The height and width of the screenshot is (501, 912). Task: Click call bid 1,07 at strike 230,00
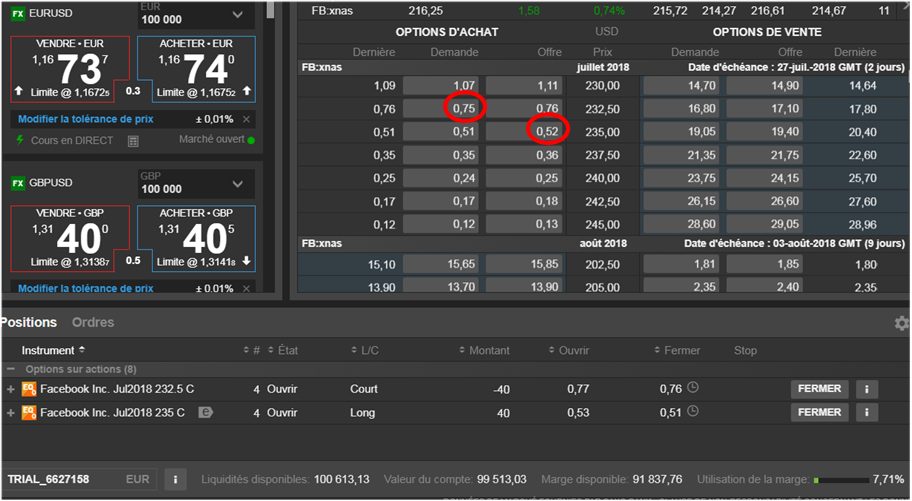[441, 86]
